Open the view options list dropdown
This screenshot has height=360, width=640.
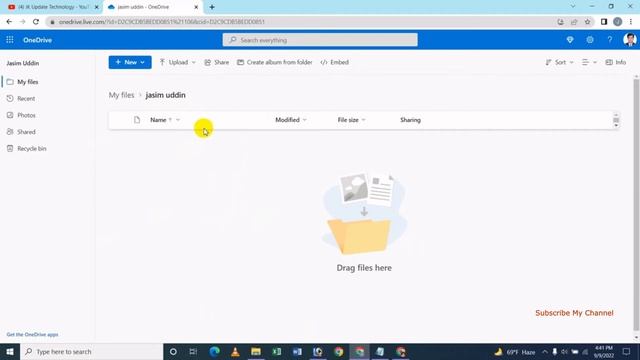coord(589,62)
